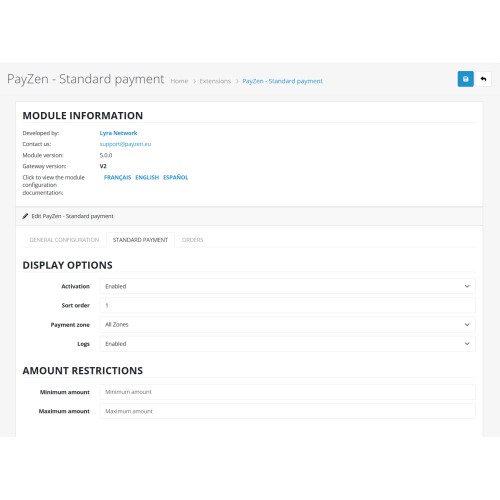Screen dimensions: 500x500
Task: Click the blue save button icon
Action: point(465,79)
